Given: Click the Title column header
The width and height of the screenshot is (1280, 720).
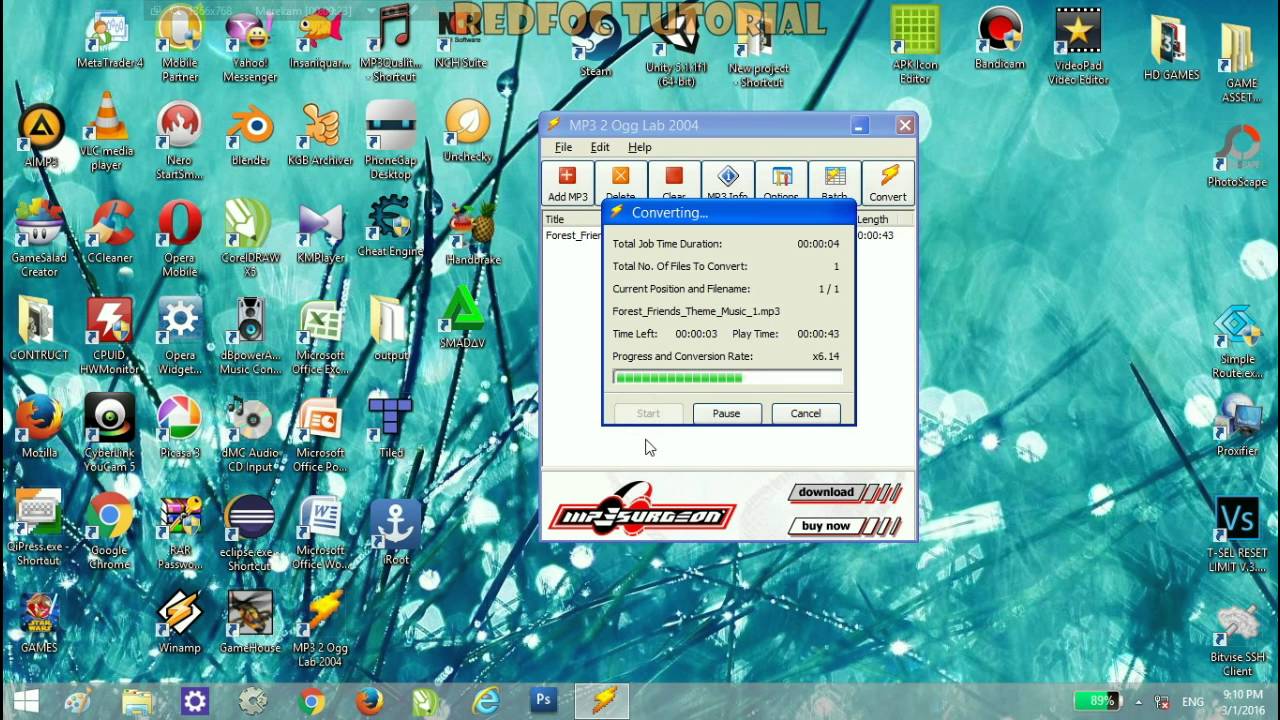Looking at the screenshot, I should (x=572, y=219).
